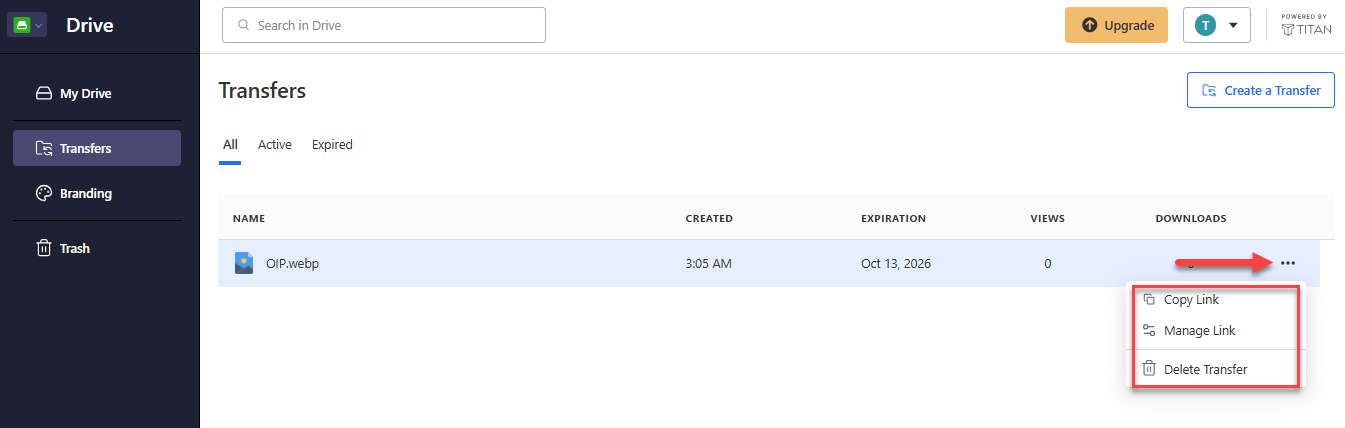Screen dimensions: 1345x428
Task: Click the T user avatar
Action: (x=1205, y=26)
